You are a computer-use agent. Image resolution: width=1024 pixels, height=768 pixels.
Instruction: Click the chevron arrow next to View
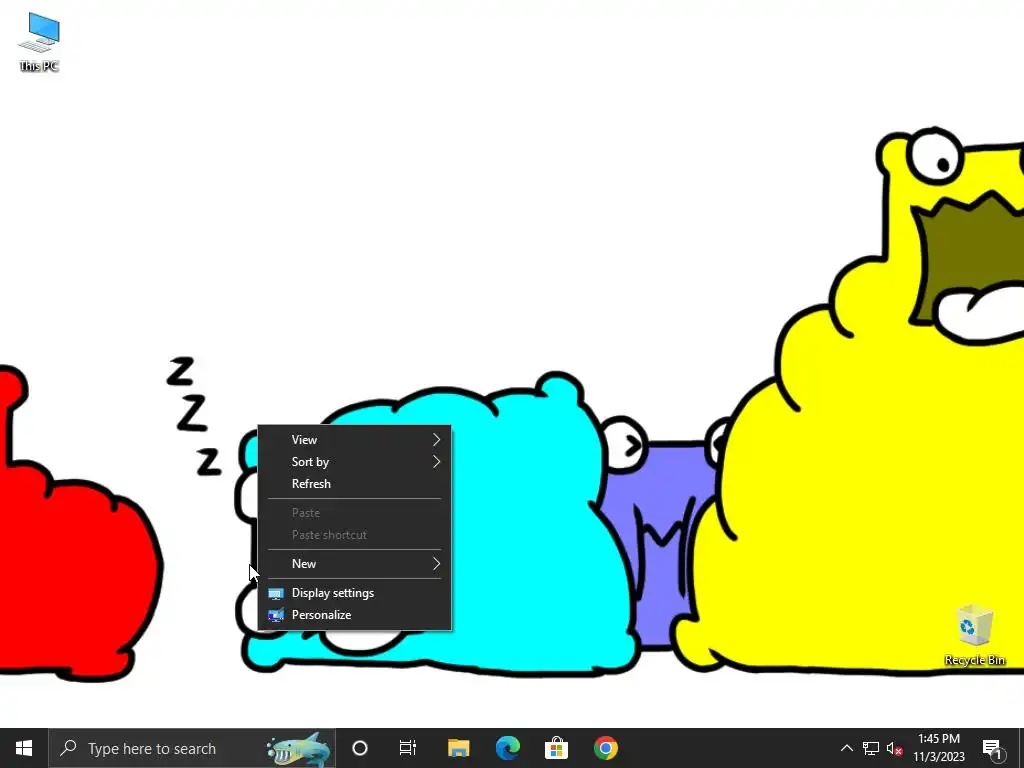(x=436, y=440)
